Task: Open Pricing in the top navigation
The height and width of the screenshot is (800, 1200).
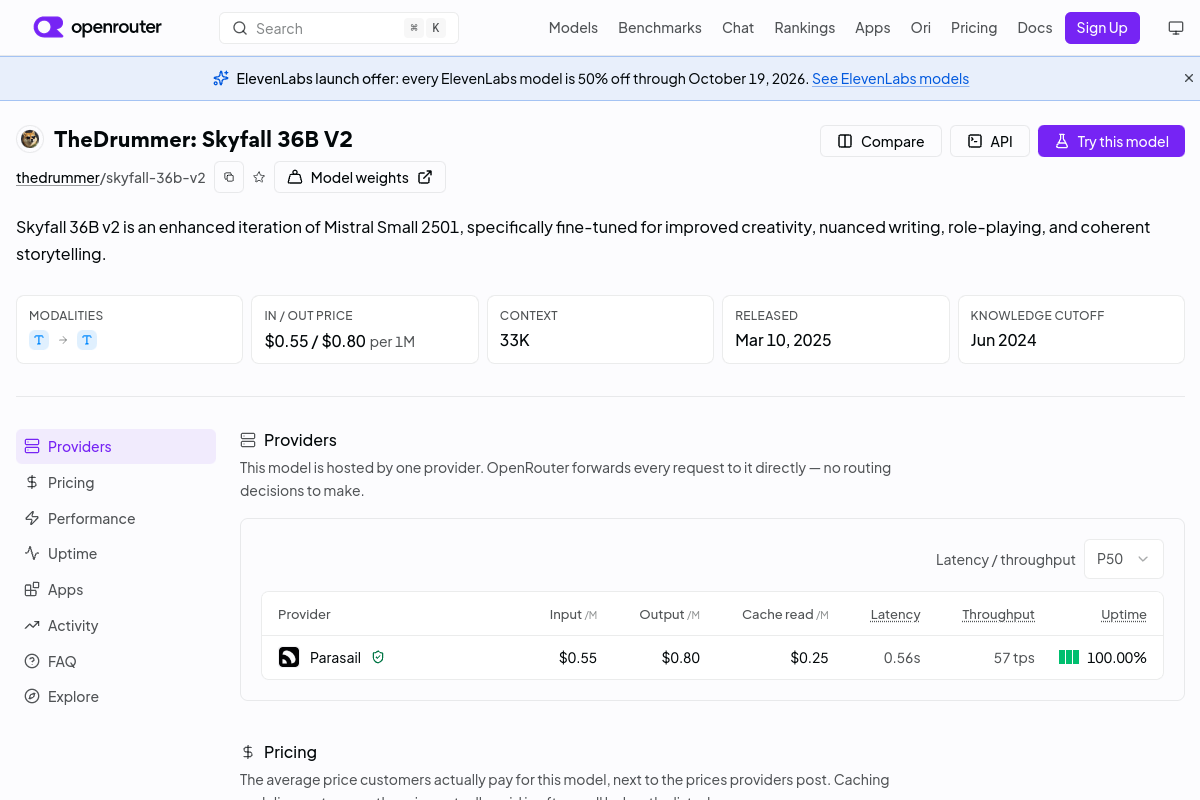Action: click(974, 28)
